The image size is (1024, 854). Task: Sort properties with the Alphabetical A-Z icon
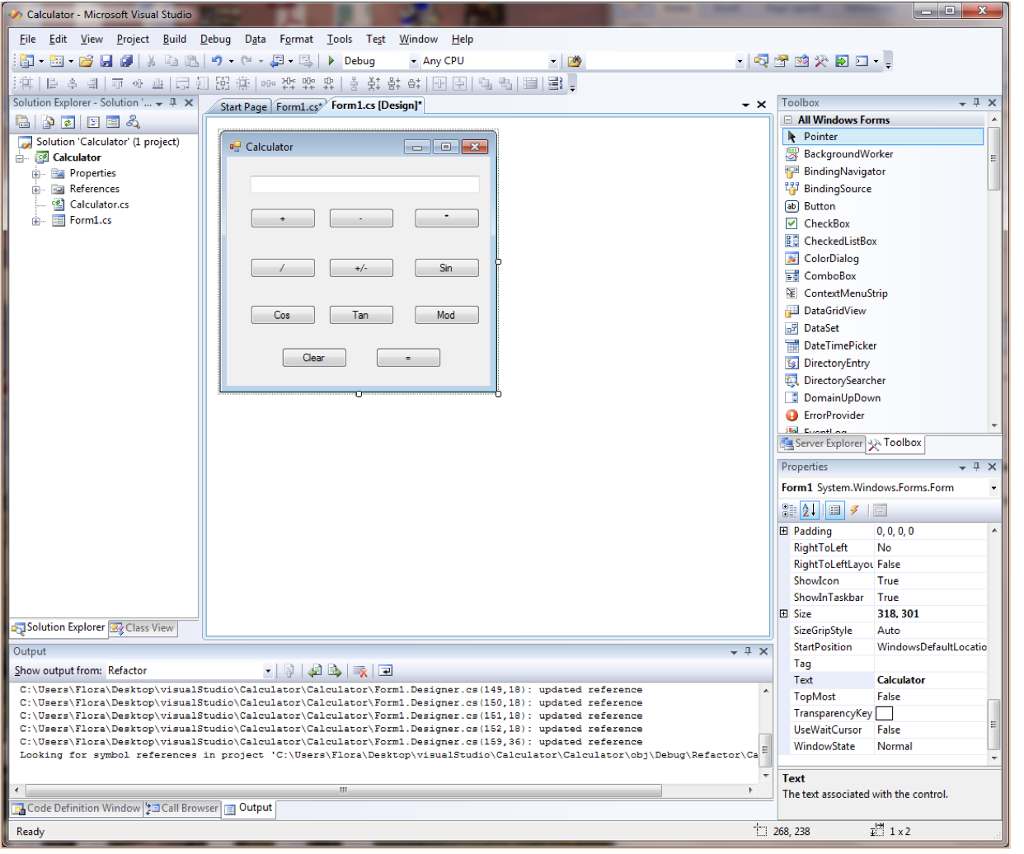[x=810, y=511]
